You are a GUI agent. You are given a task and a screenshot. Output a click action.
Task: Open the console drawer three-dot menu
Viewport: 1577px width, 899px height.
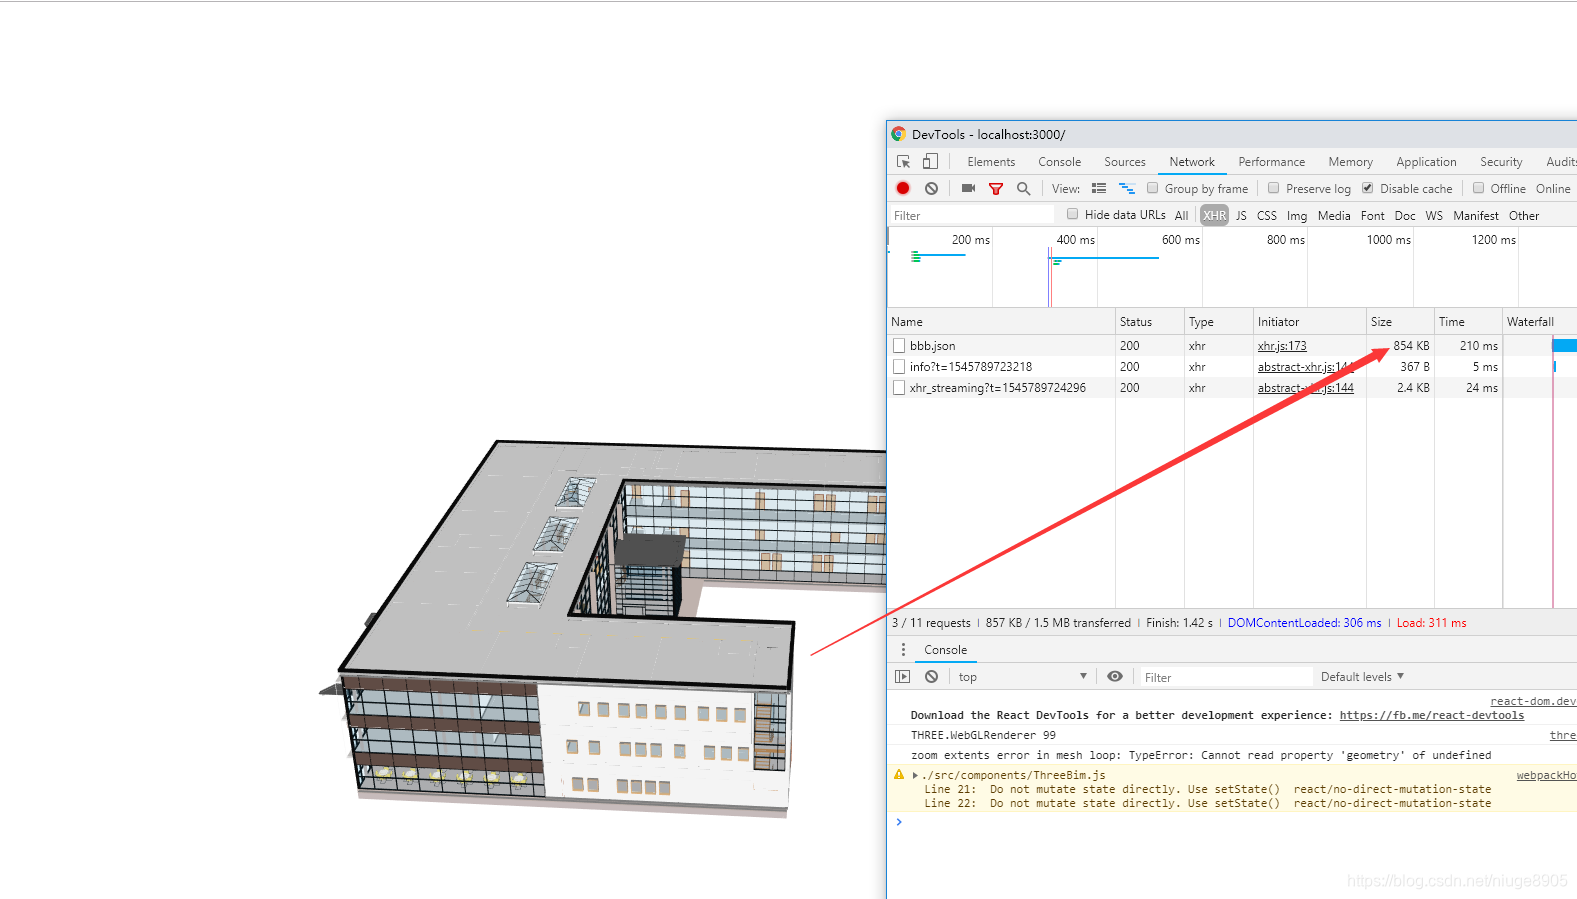(903, 650)
